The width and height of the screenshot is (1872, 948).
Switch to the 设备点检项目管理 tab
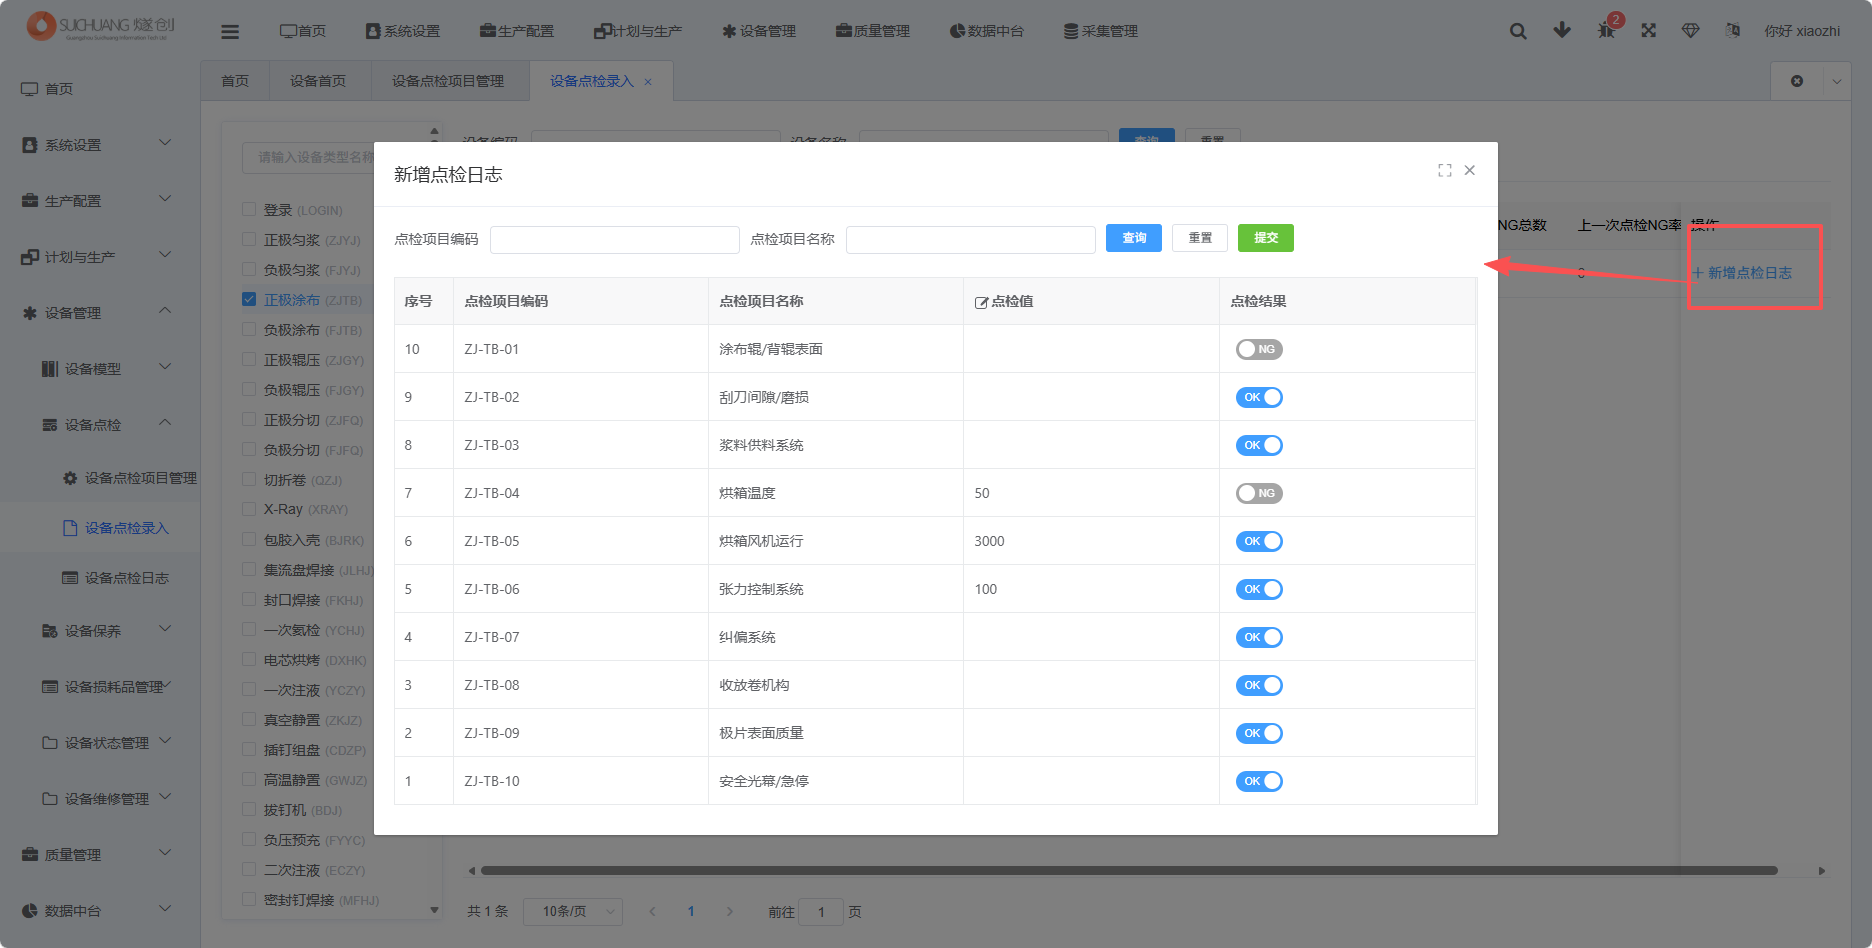coord(448,81)
